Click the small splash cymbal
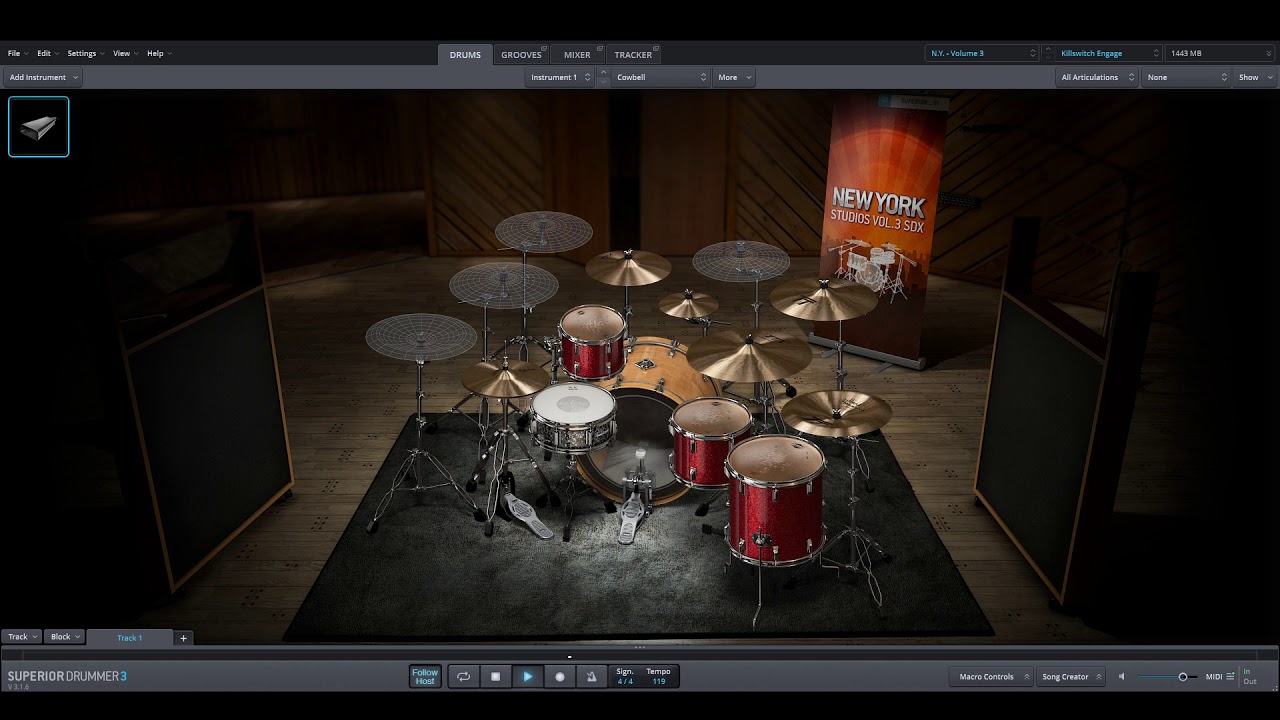This screenshot has height=720, width=1280. tap(688, 305)
